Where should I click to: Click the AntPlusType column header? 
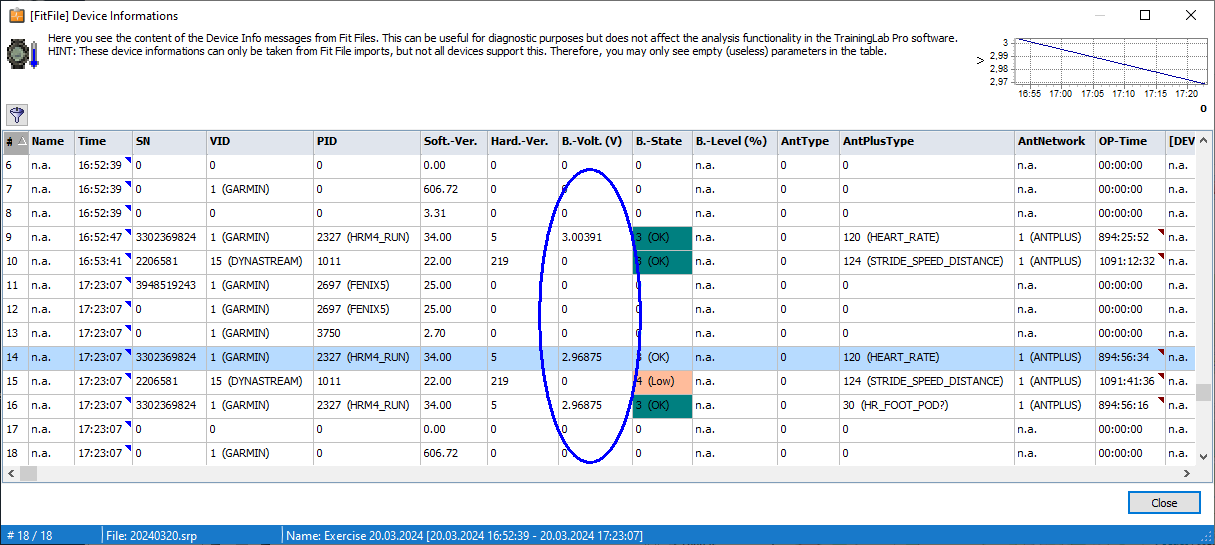tap(926, 142)
